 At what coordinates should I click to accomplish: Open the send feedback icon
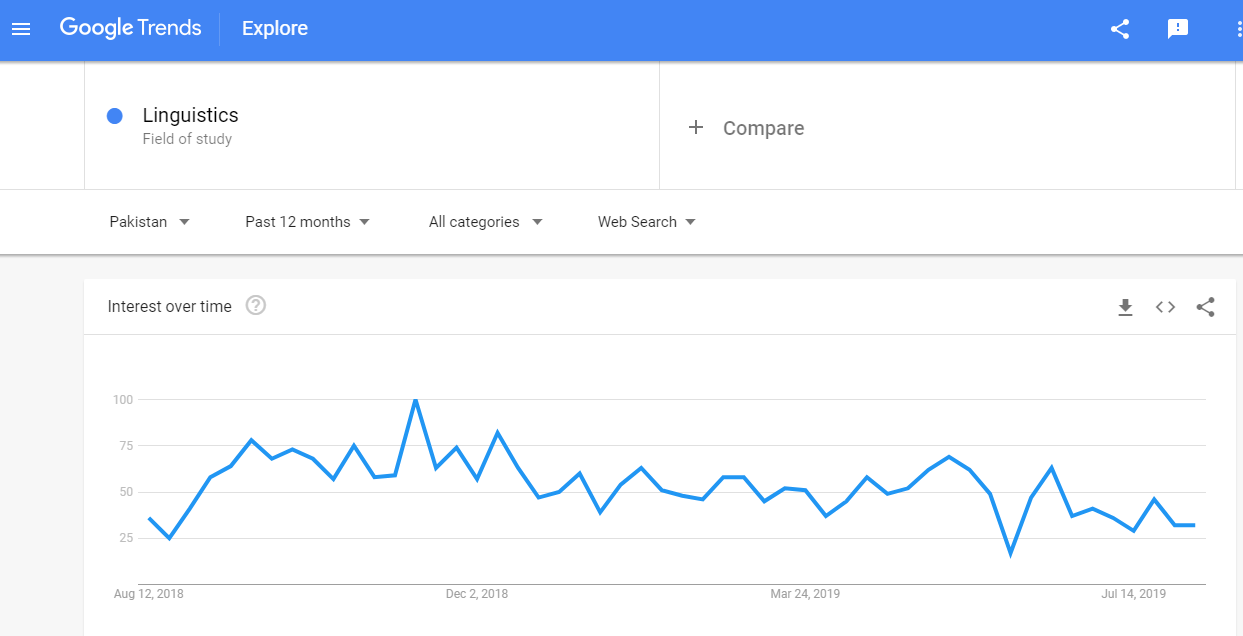(1178, 29)
